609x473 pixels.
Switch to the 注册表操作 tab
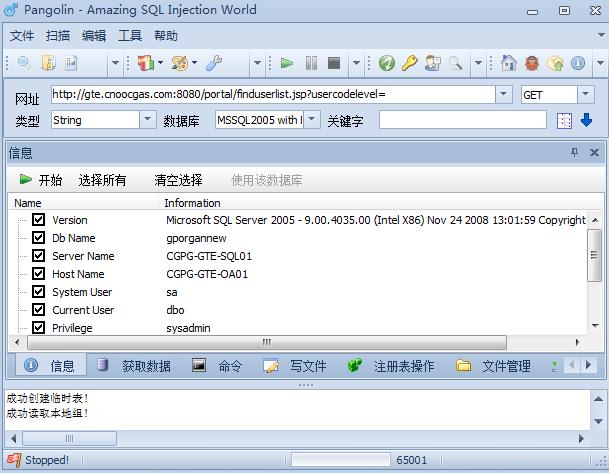391,365
